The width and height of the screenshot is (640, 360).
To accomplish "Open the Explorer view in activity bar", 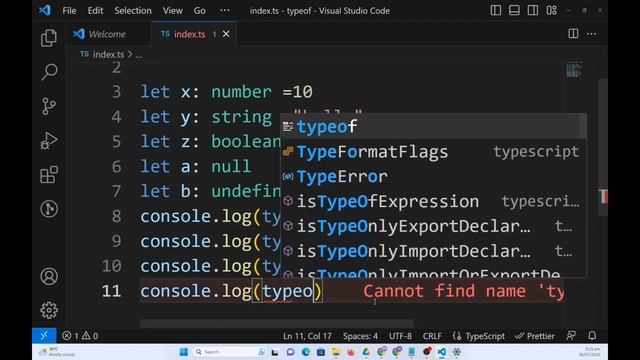I will [x=49, y=38].
